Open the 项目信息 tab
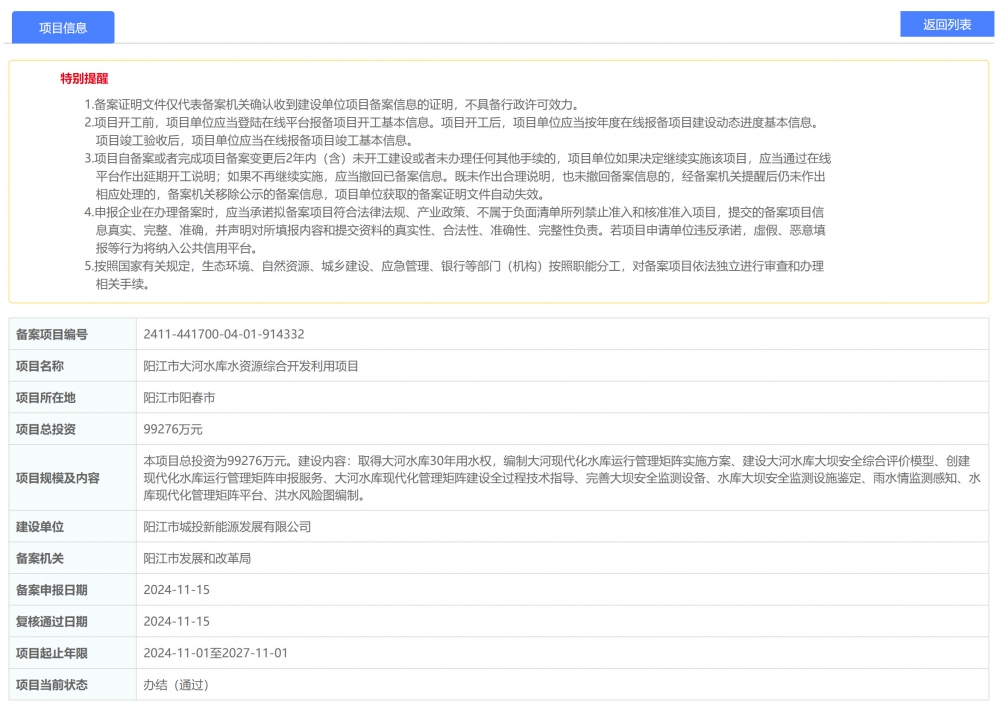Screen dimensions: 1000x709 tap(63, 27)
